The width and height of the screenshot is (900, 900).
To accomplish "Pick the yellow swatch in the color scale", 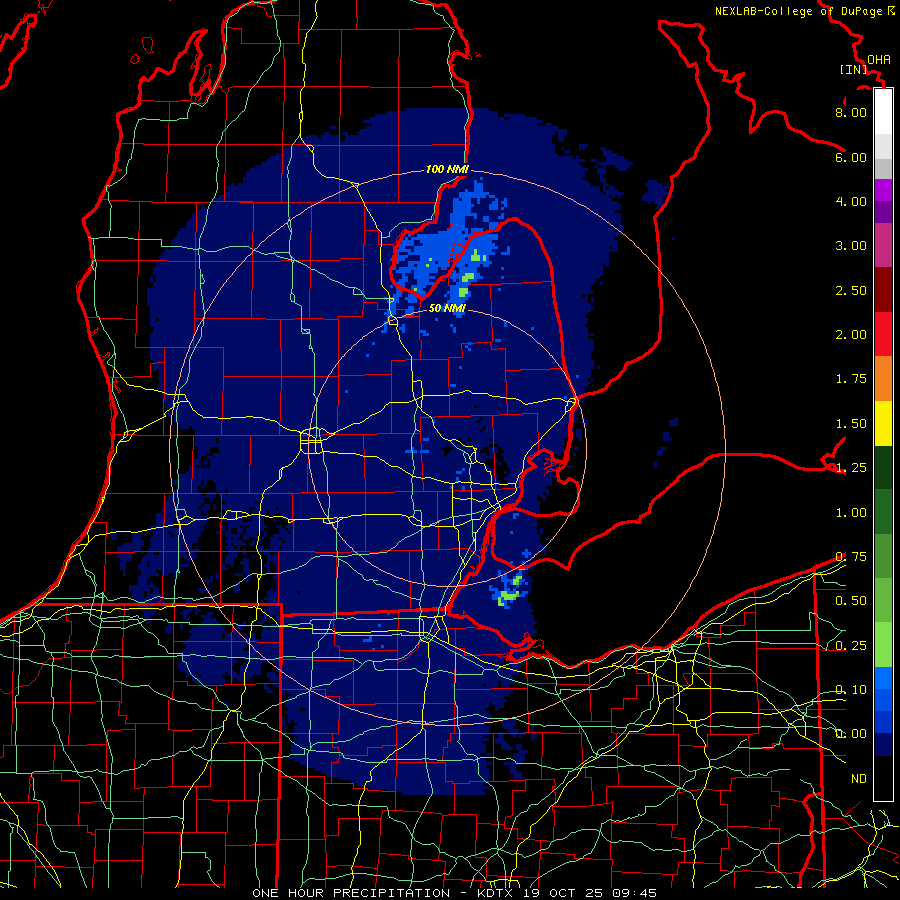I will [x=883, y=423].
